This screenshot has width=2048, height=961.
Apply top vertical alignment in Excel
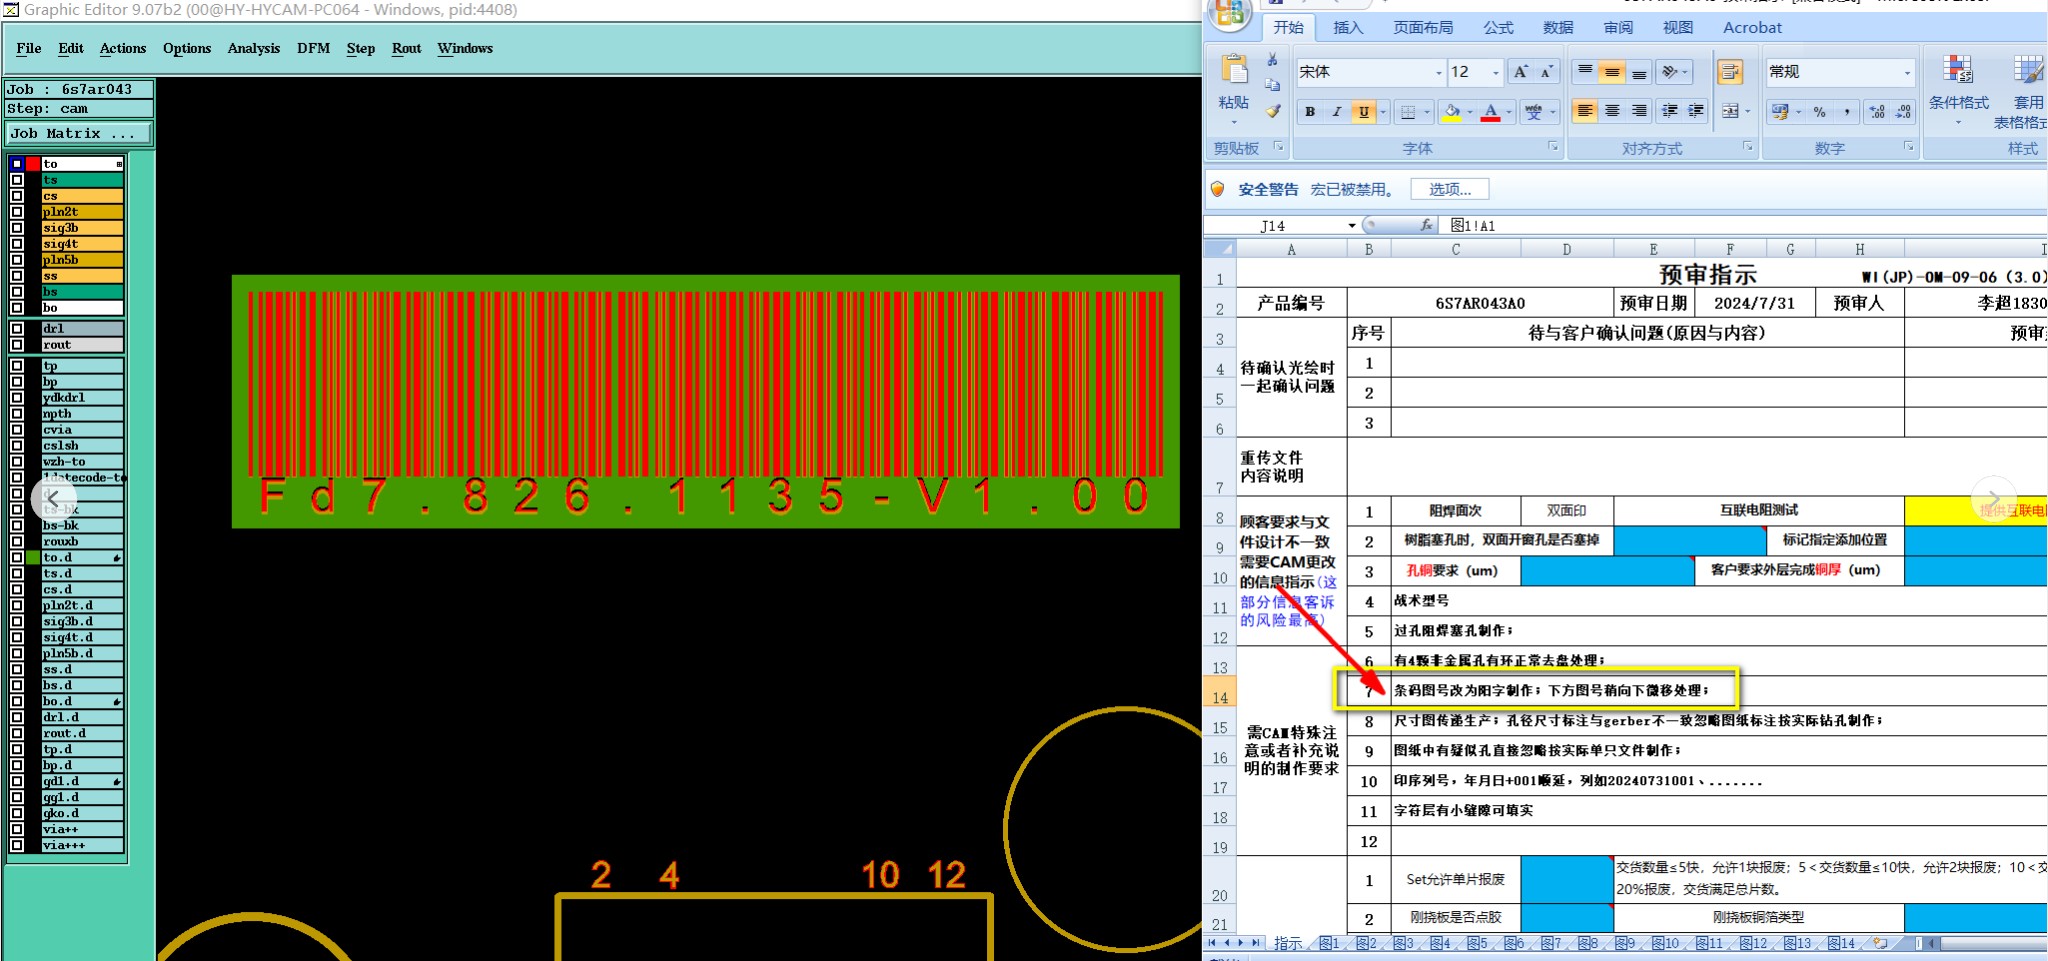click(1585, 72)
